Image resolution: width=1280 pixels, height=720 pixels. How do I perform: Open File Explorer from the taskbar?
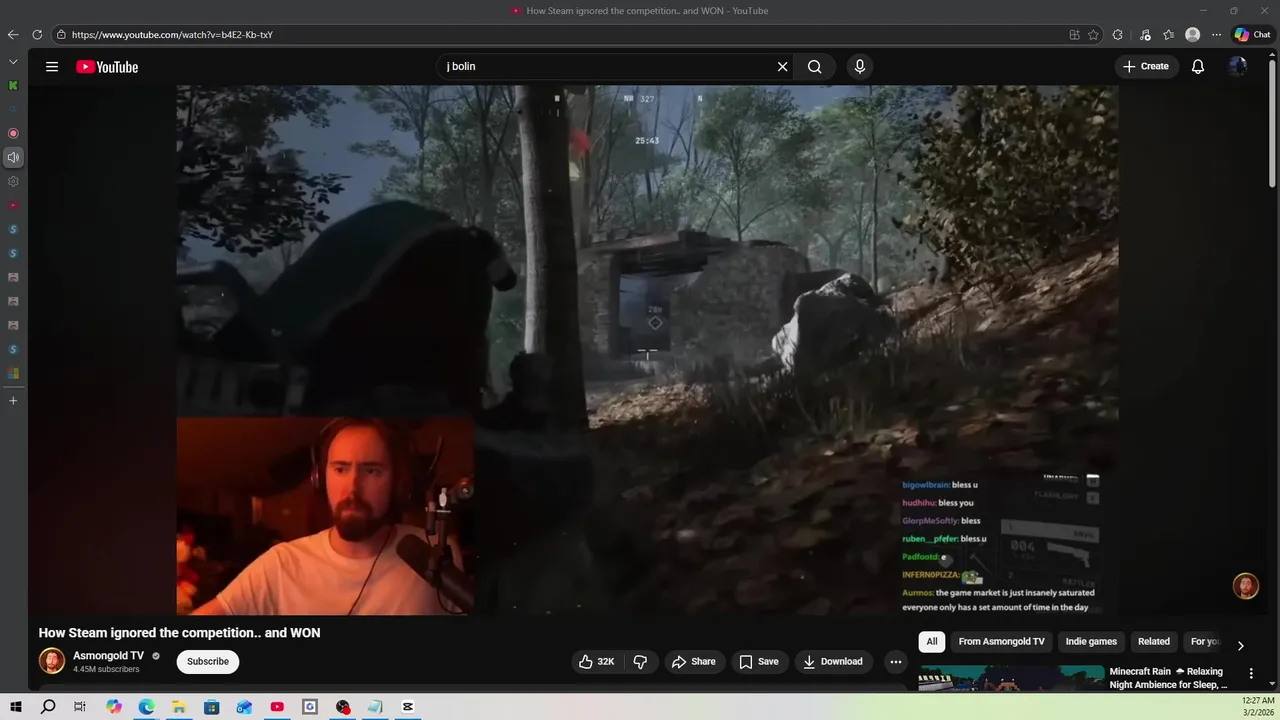tap(179, 707)
